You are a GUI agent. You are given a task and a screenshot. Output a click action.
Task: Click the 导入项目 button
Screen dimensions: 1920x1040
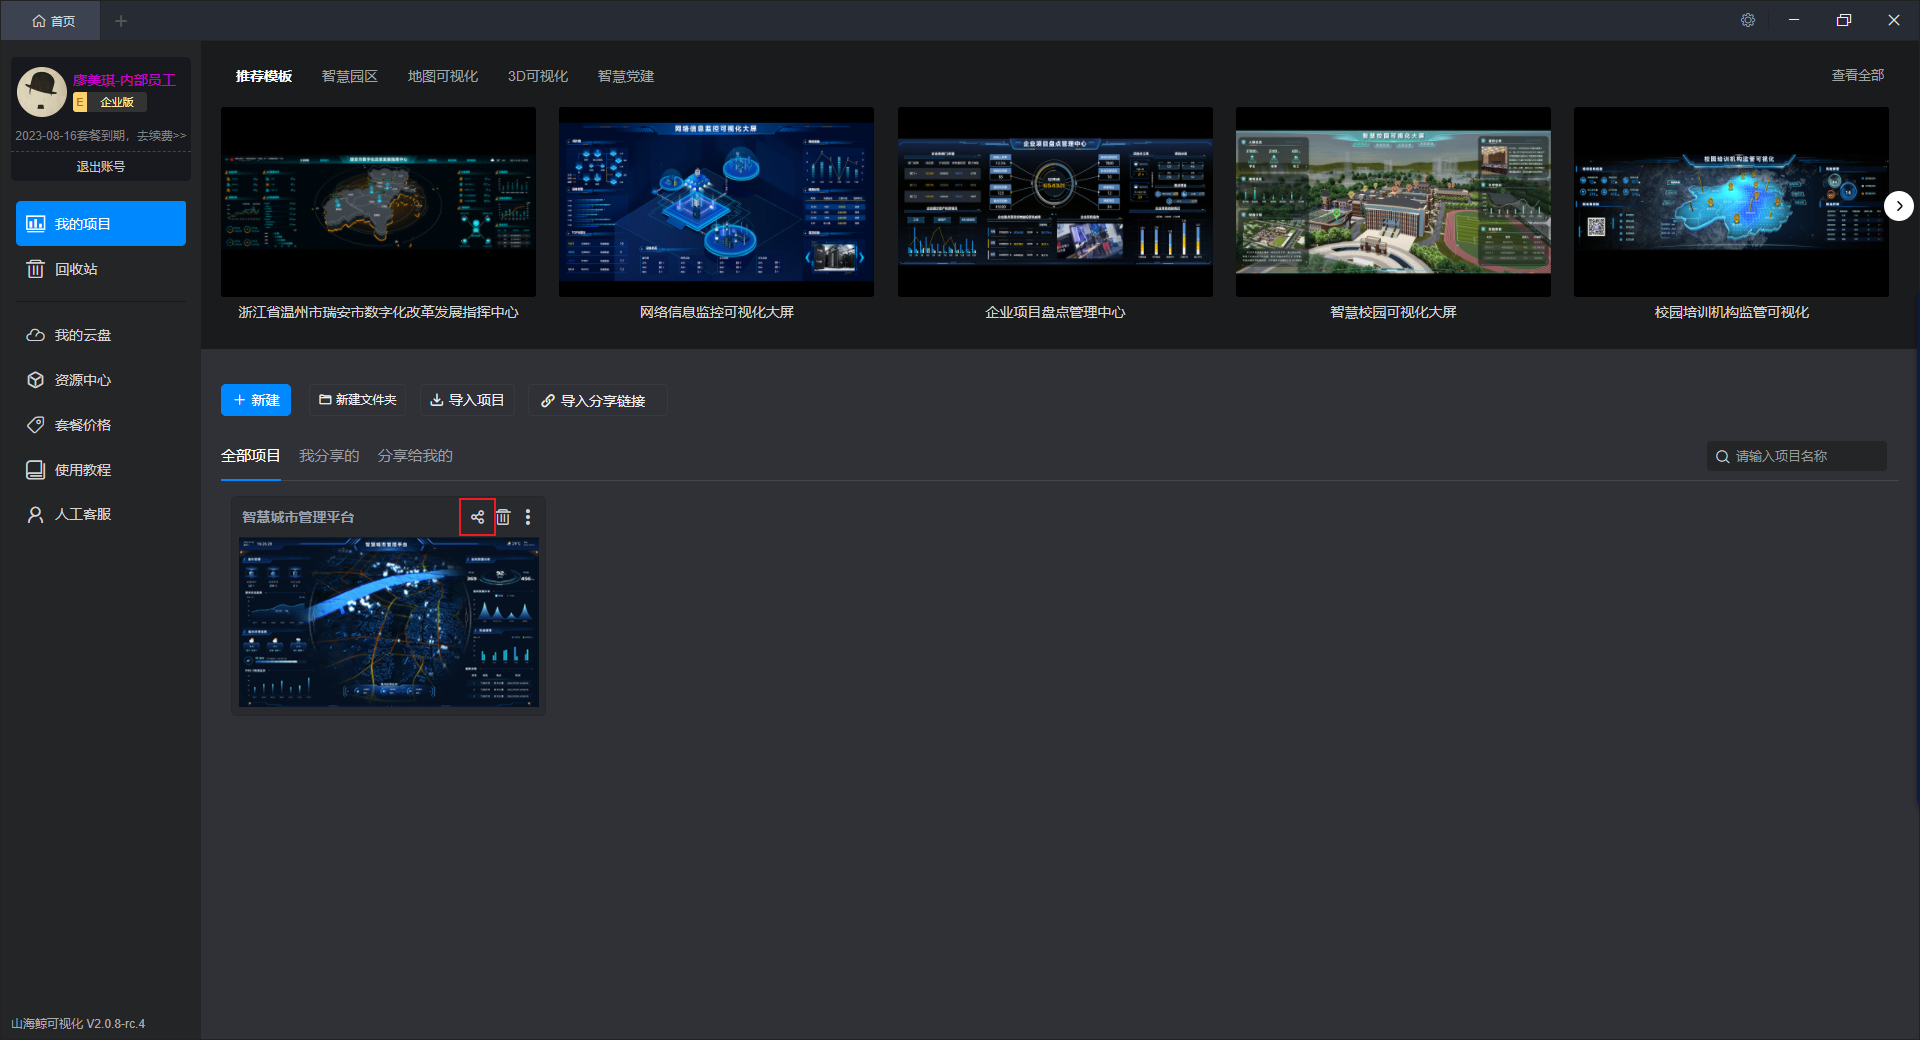pyautogui.click(x=467, y=400)
